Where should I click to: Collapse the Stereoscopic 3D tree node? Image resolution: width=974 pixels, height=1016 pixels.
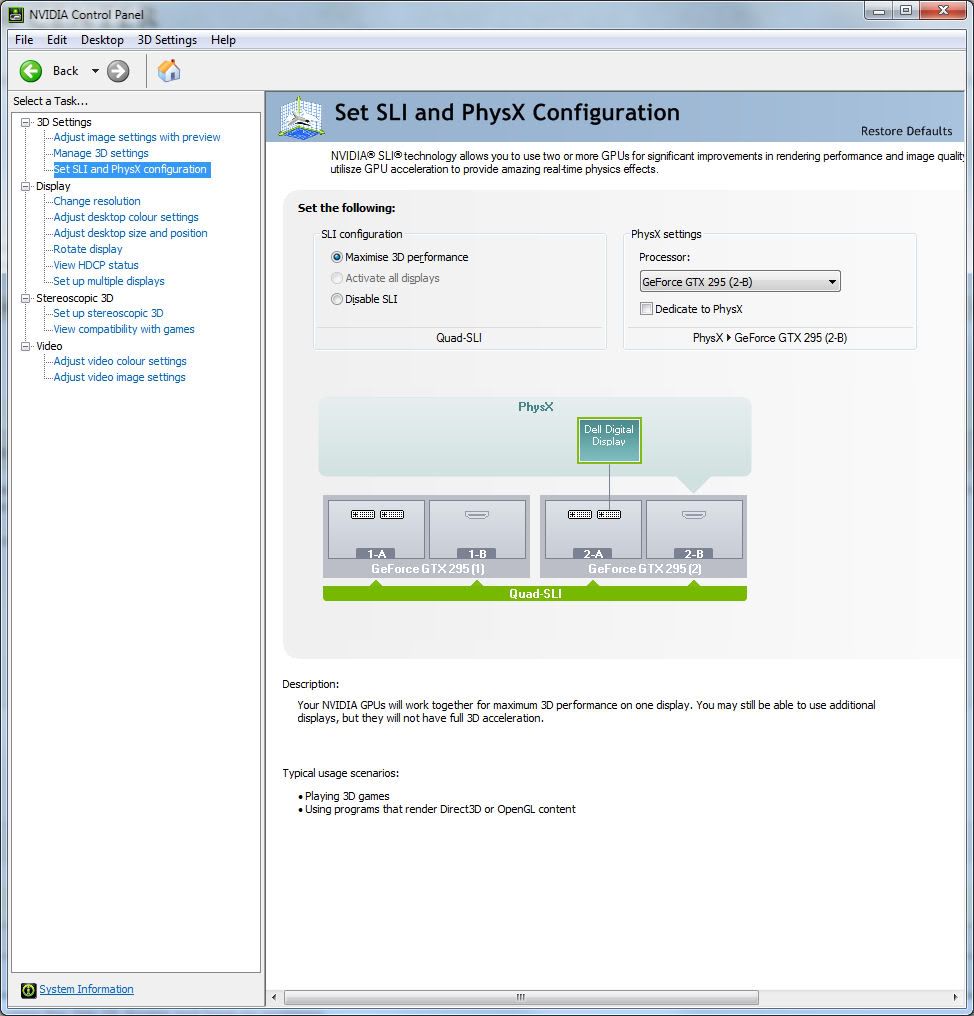pos(26,298)
